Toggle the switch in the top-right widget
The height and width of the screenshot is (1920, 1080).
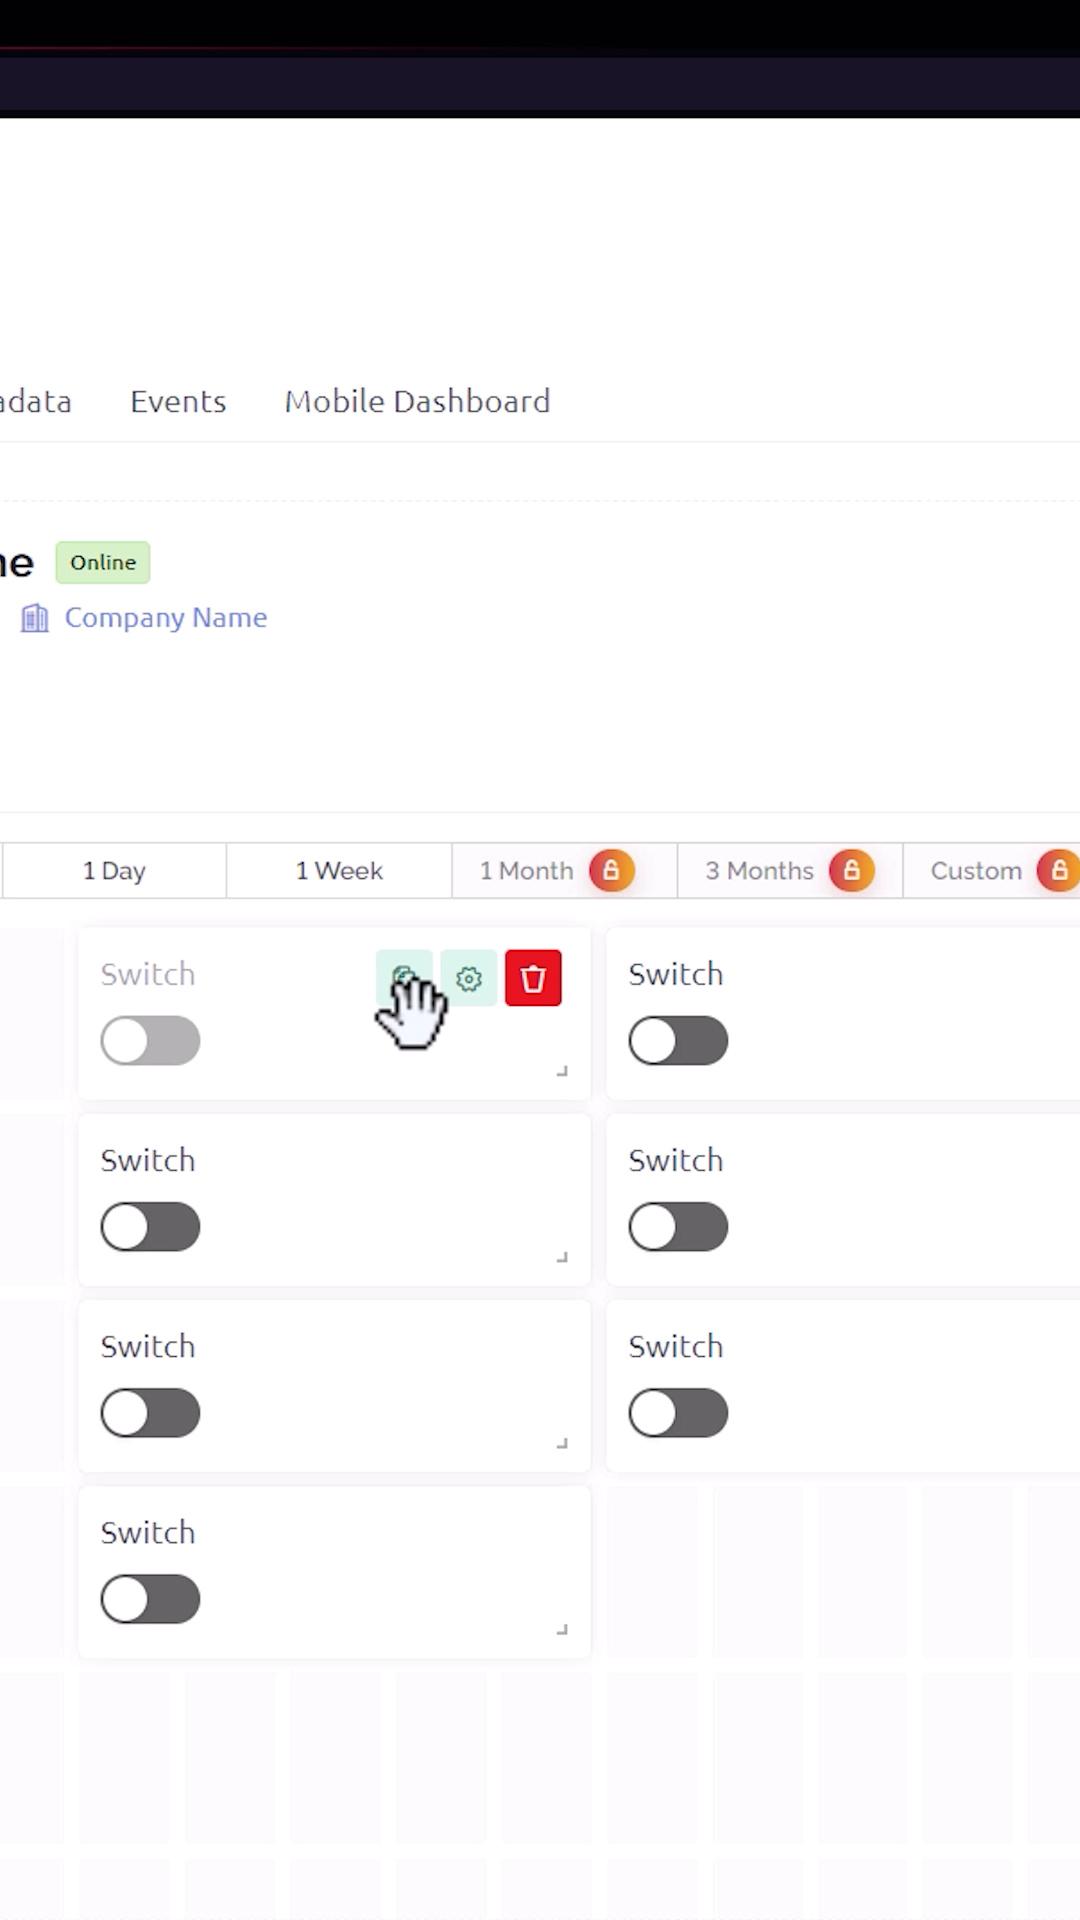point(678,1041)
